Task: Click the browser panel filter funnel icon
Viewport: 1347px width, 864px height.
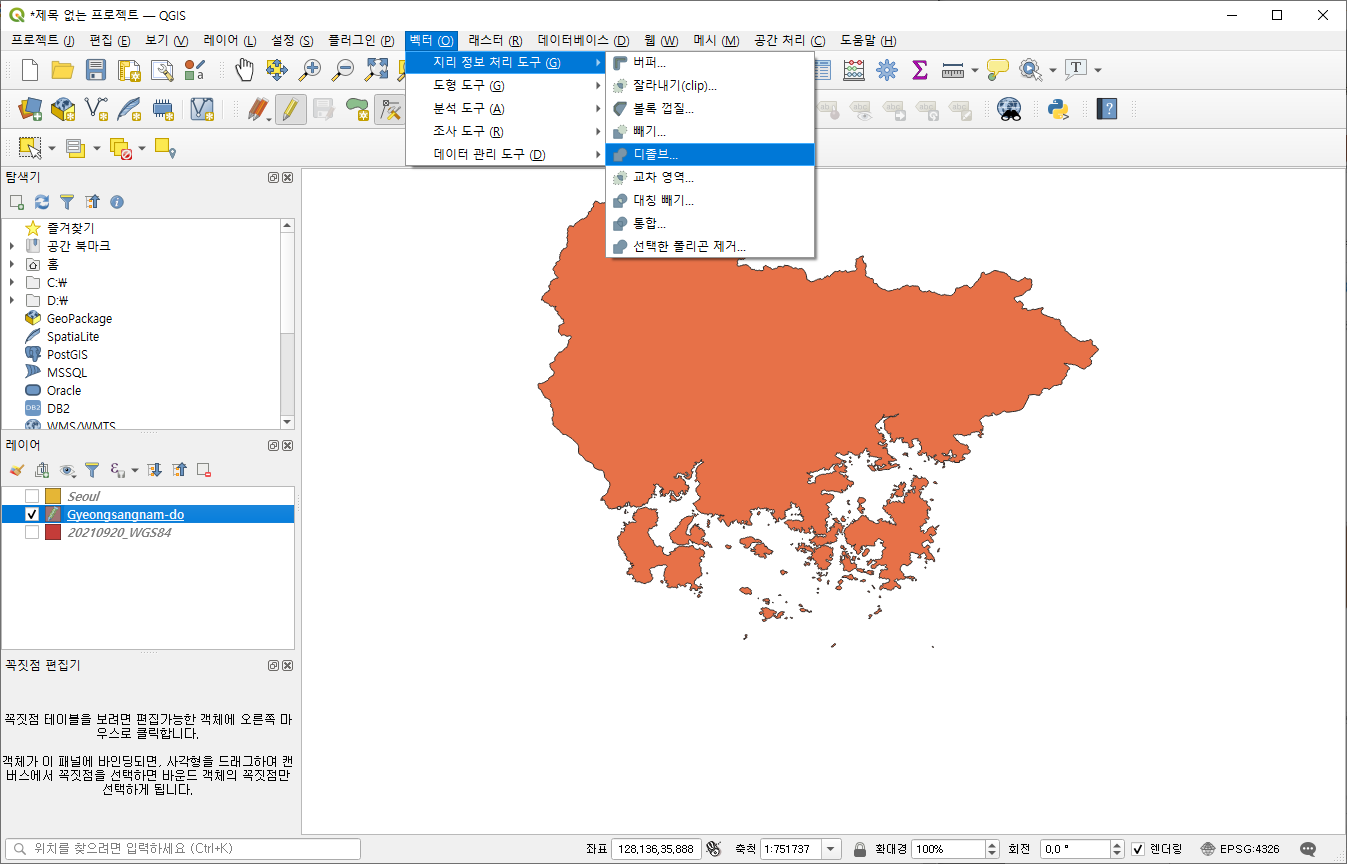Action: 66,201
